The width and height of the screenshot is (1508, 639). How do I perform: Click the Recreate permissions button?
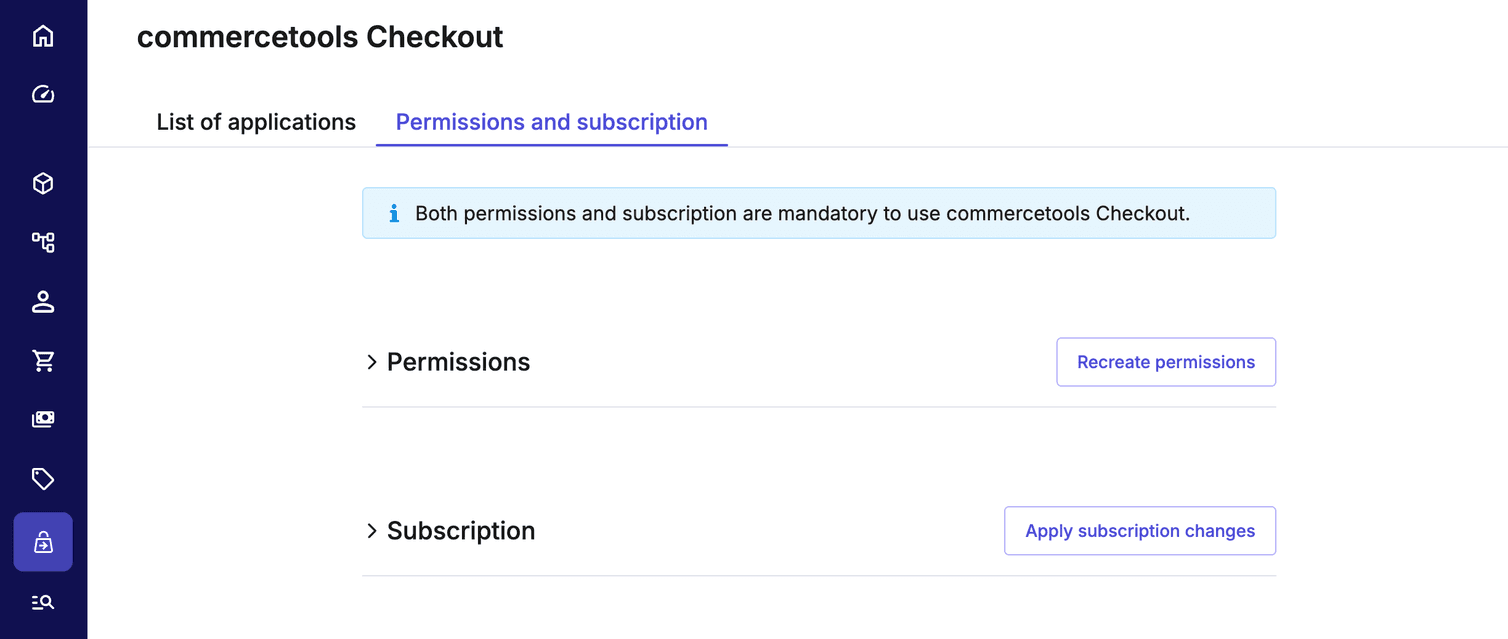(1165, 361)
